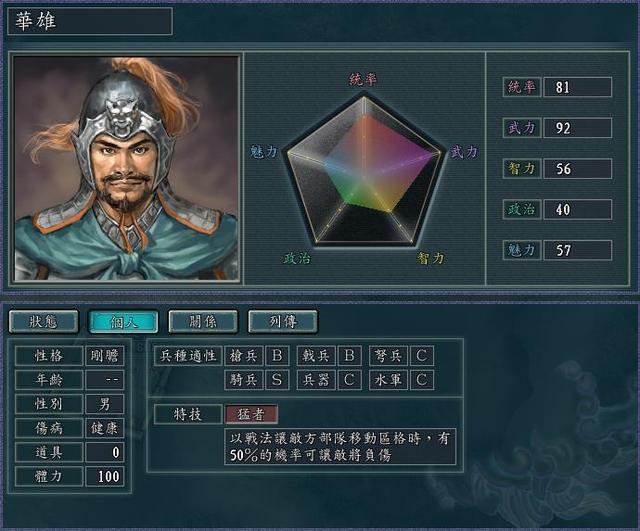Image resolution: width=640 pixels, height=531 pixels.
Task: Click the 政治 stat label
Action: [x=522, y=209]
